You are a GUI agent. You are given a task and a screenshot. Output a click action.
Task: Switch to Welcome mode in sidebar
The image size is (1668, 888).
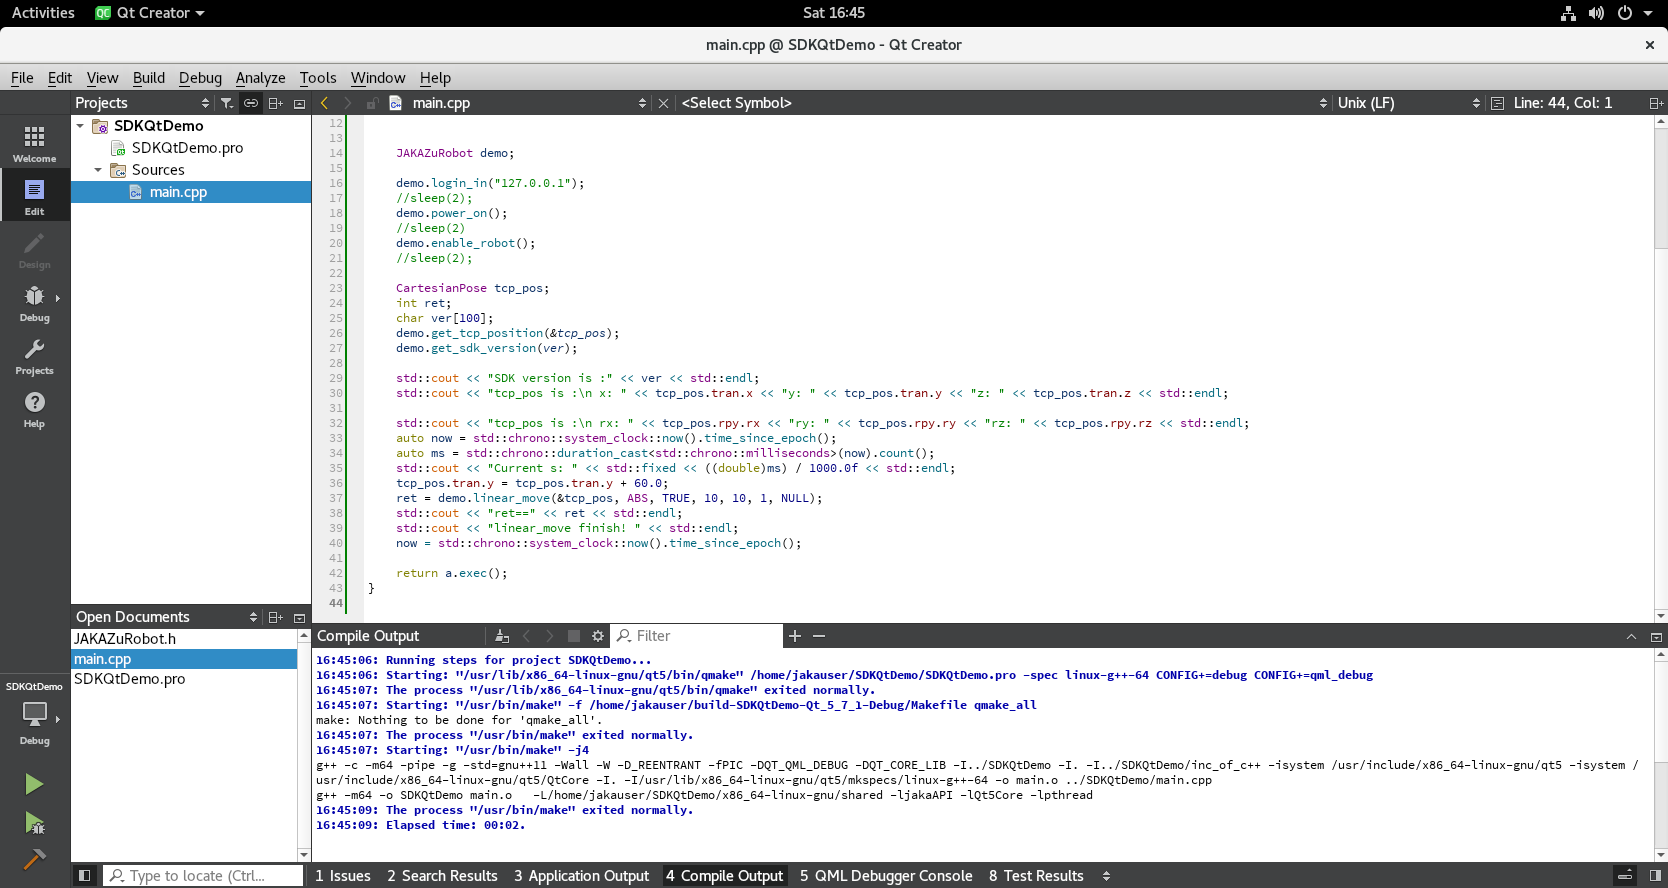[x=34, y=144]
